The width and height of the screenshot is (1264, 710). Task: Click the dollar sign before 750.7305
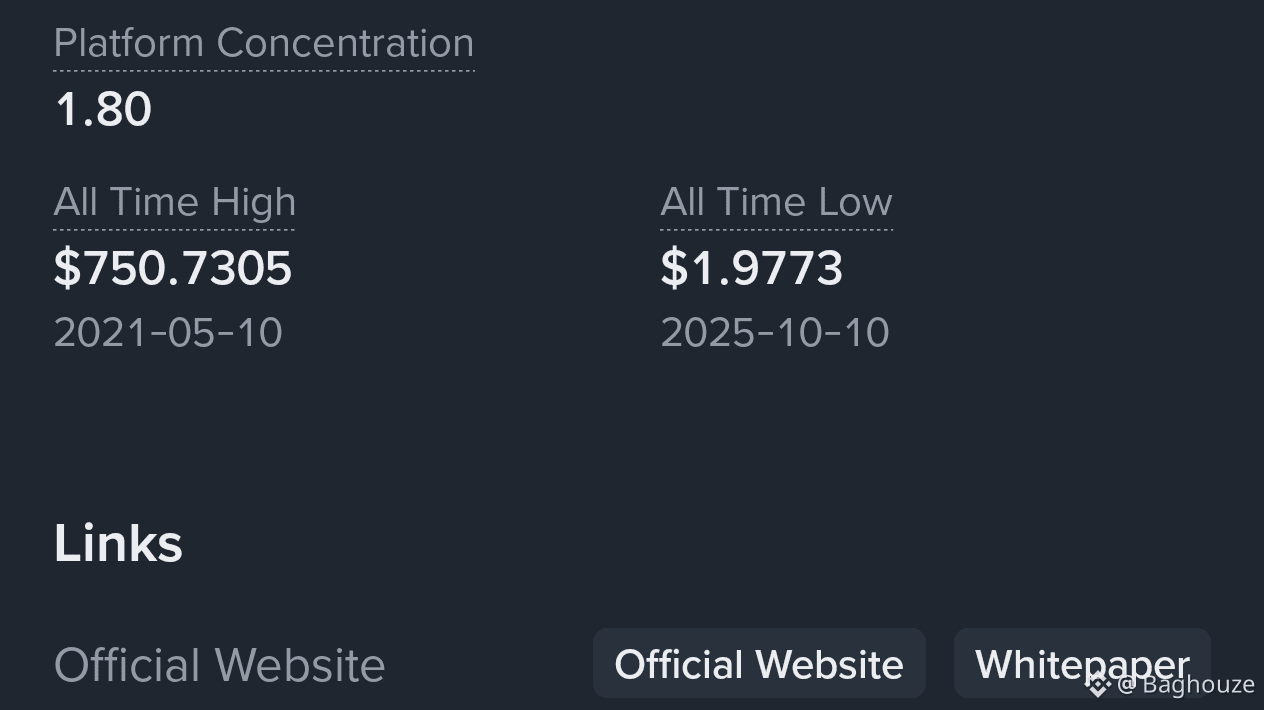click(x=66, y=268)
